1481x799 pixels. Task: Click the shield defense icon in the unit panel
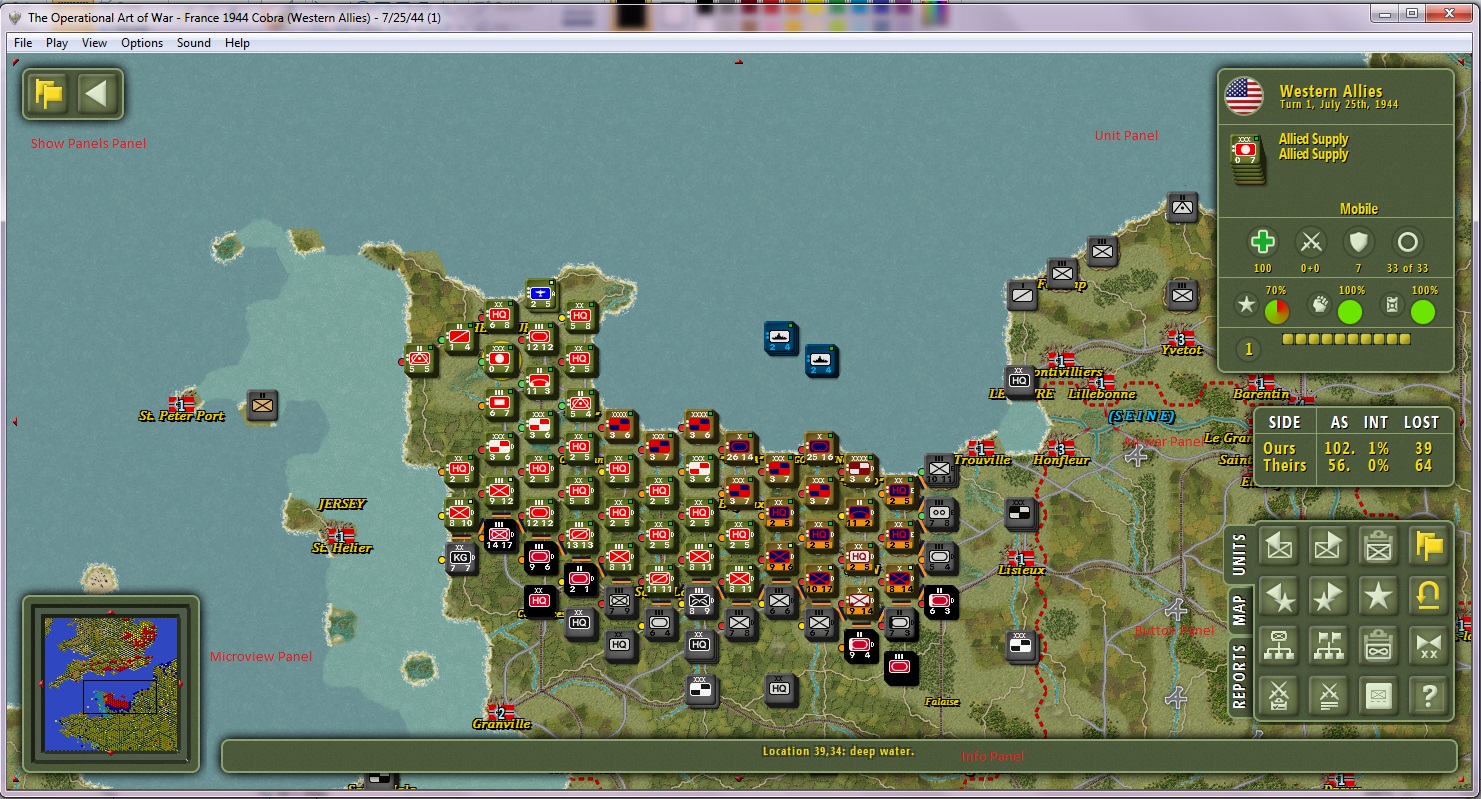pyautogui.click(x=1357, y=242)
